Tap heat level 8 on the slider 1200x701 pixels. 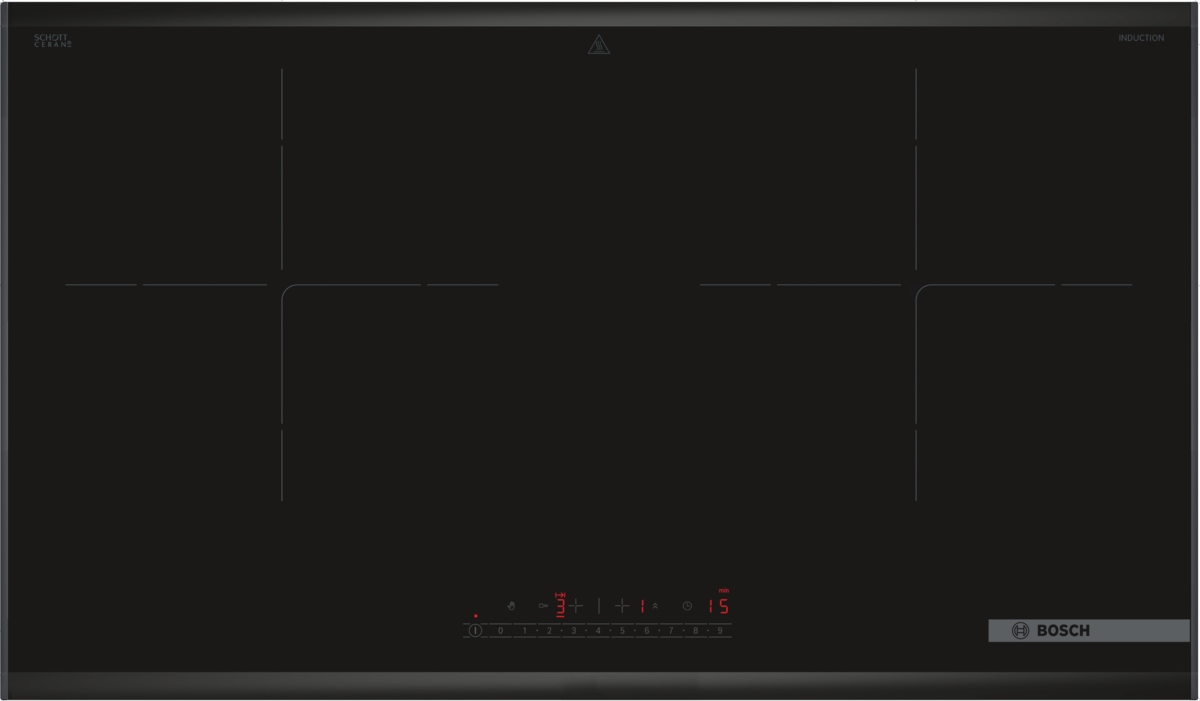coord(696,631)
